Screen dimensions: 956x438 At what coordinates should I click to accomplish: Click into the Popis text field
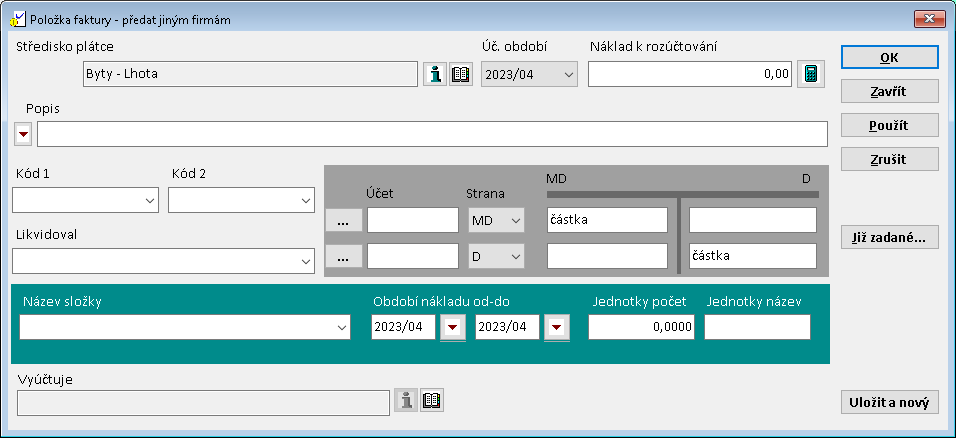432,134
